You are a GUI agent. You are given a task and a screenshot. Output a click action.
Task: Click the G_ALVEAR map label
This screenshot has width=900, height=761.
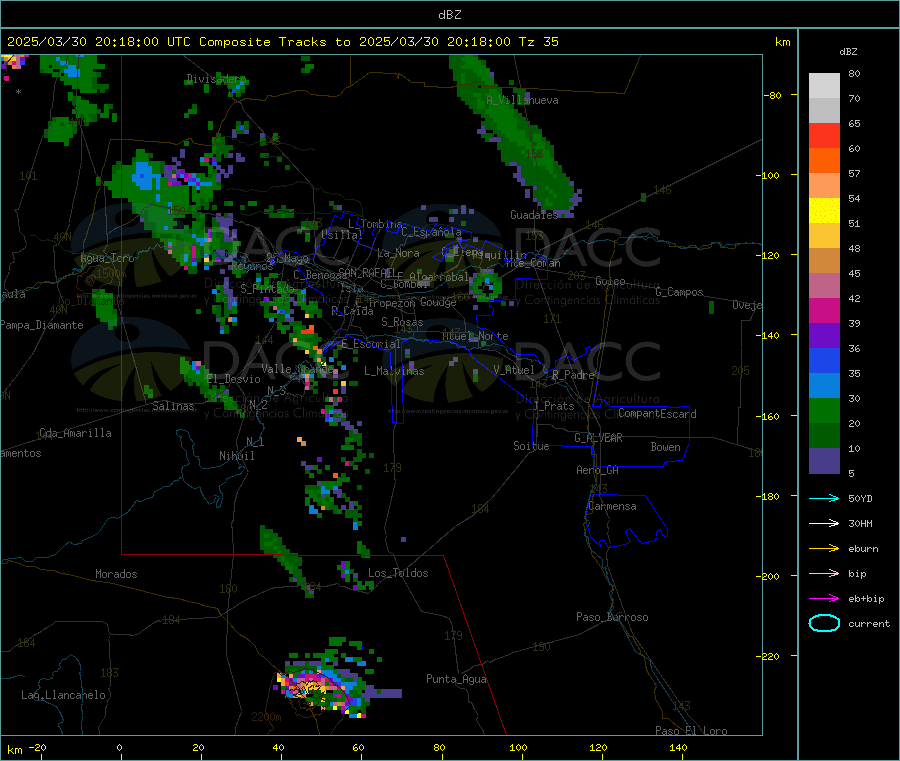[599, 438]
